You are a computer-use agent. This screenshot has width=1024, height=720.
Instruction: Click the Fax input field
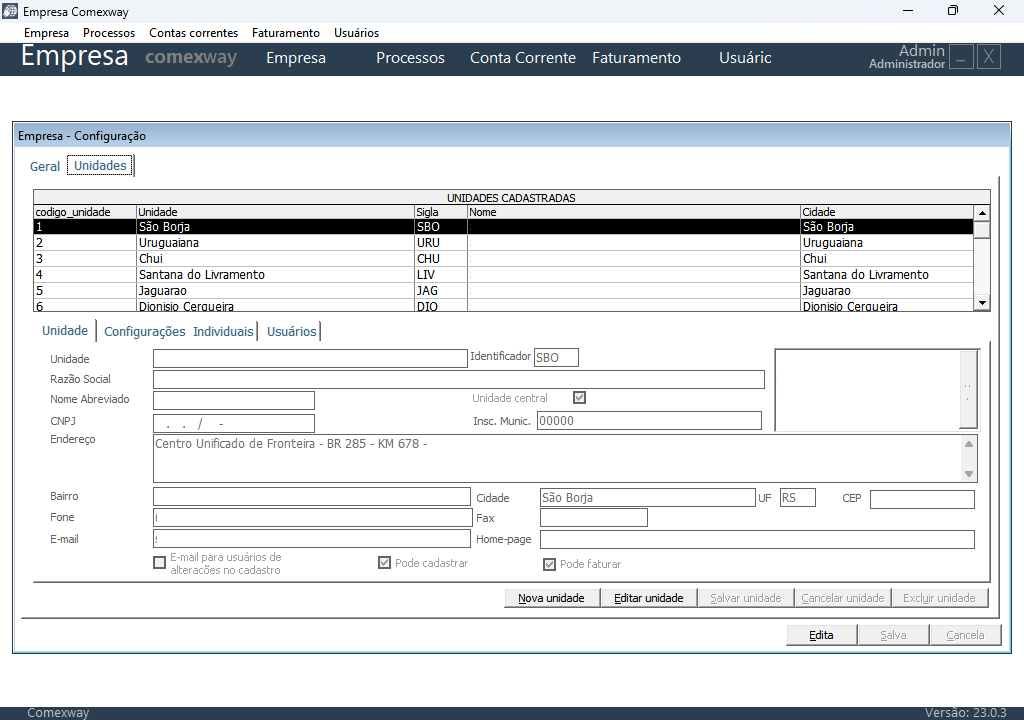(594, 517)
